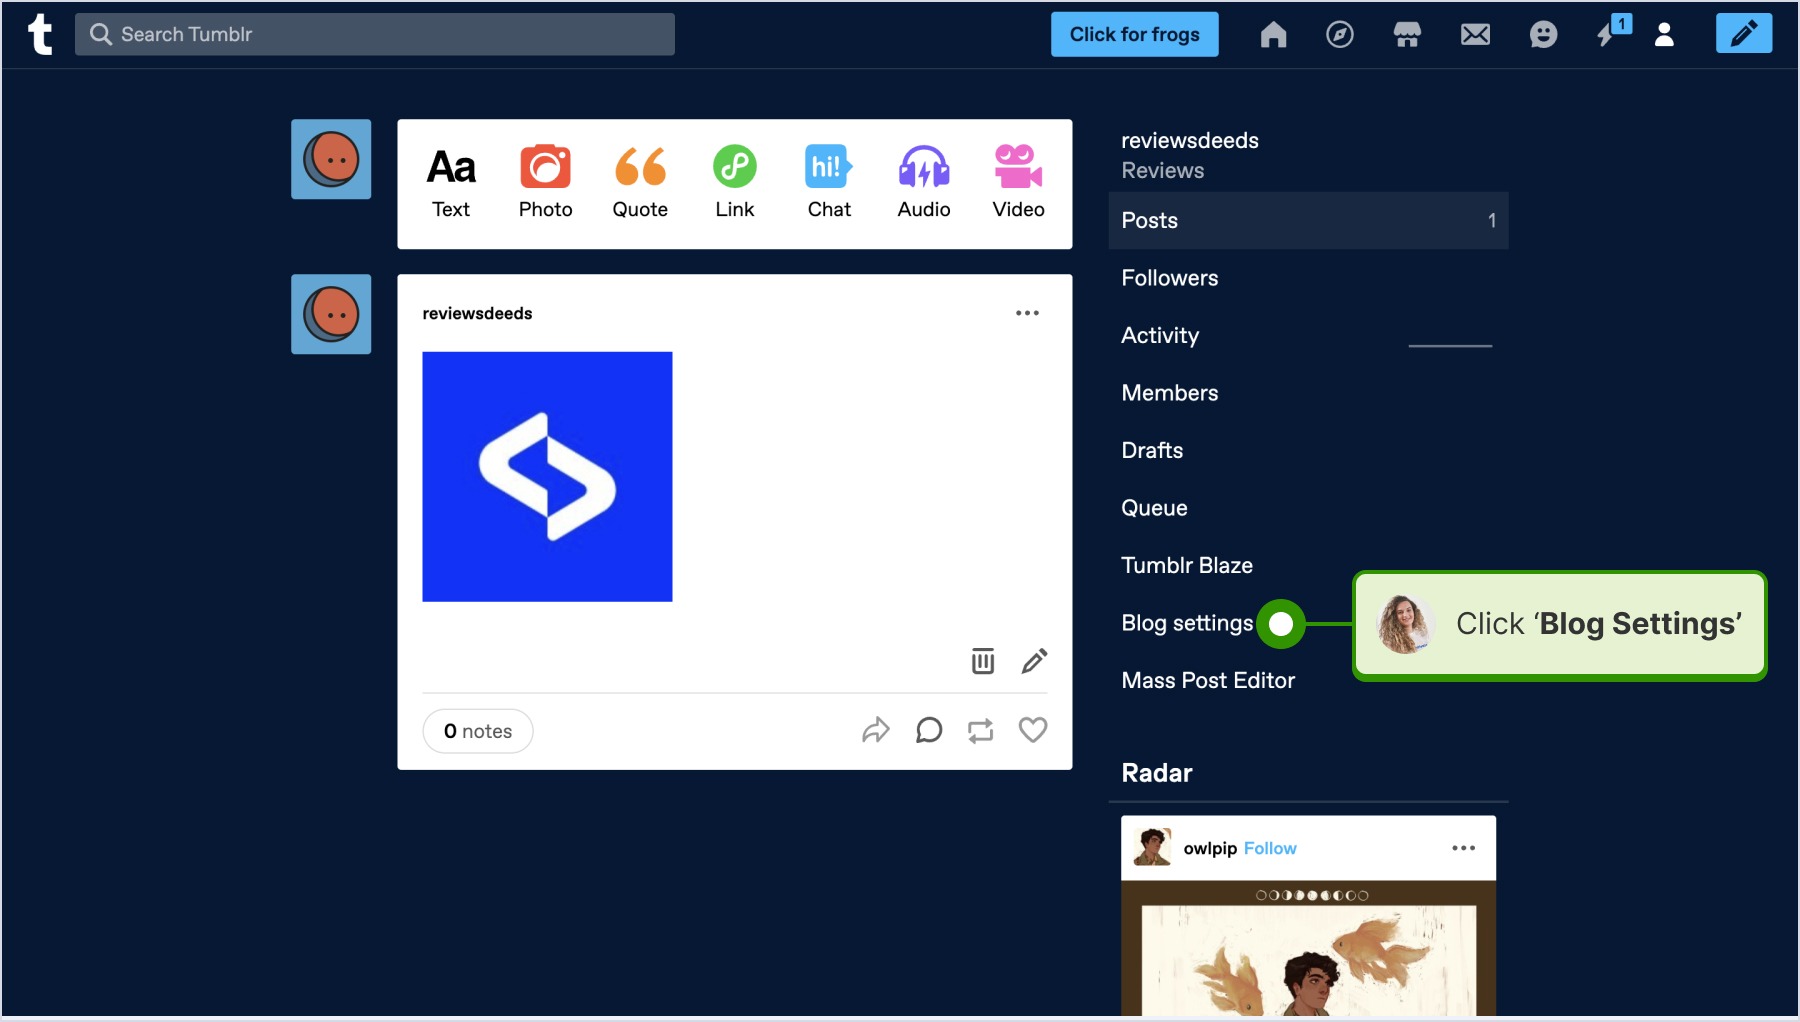Follow owlpip from the Radar
The image size is (1800, 1022).
pyautogui.click(x=1270, y=848)
